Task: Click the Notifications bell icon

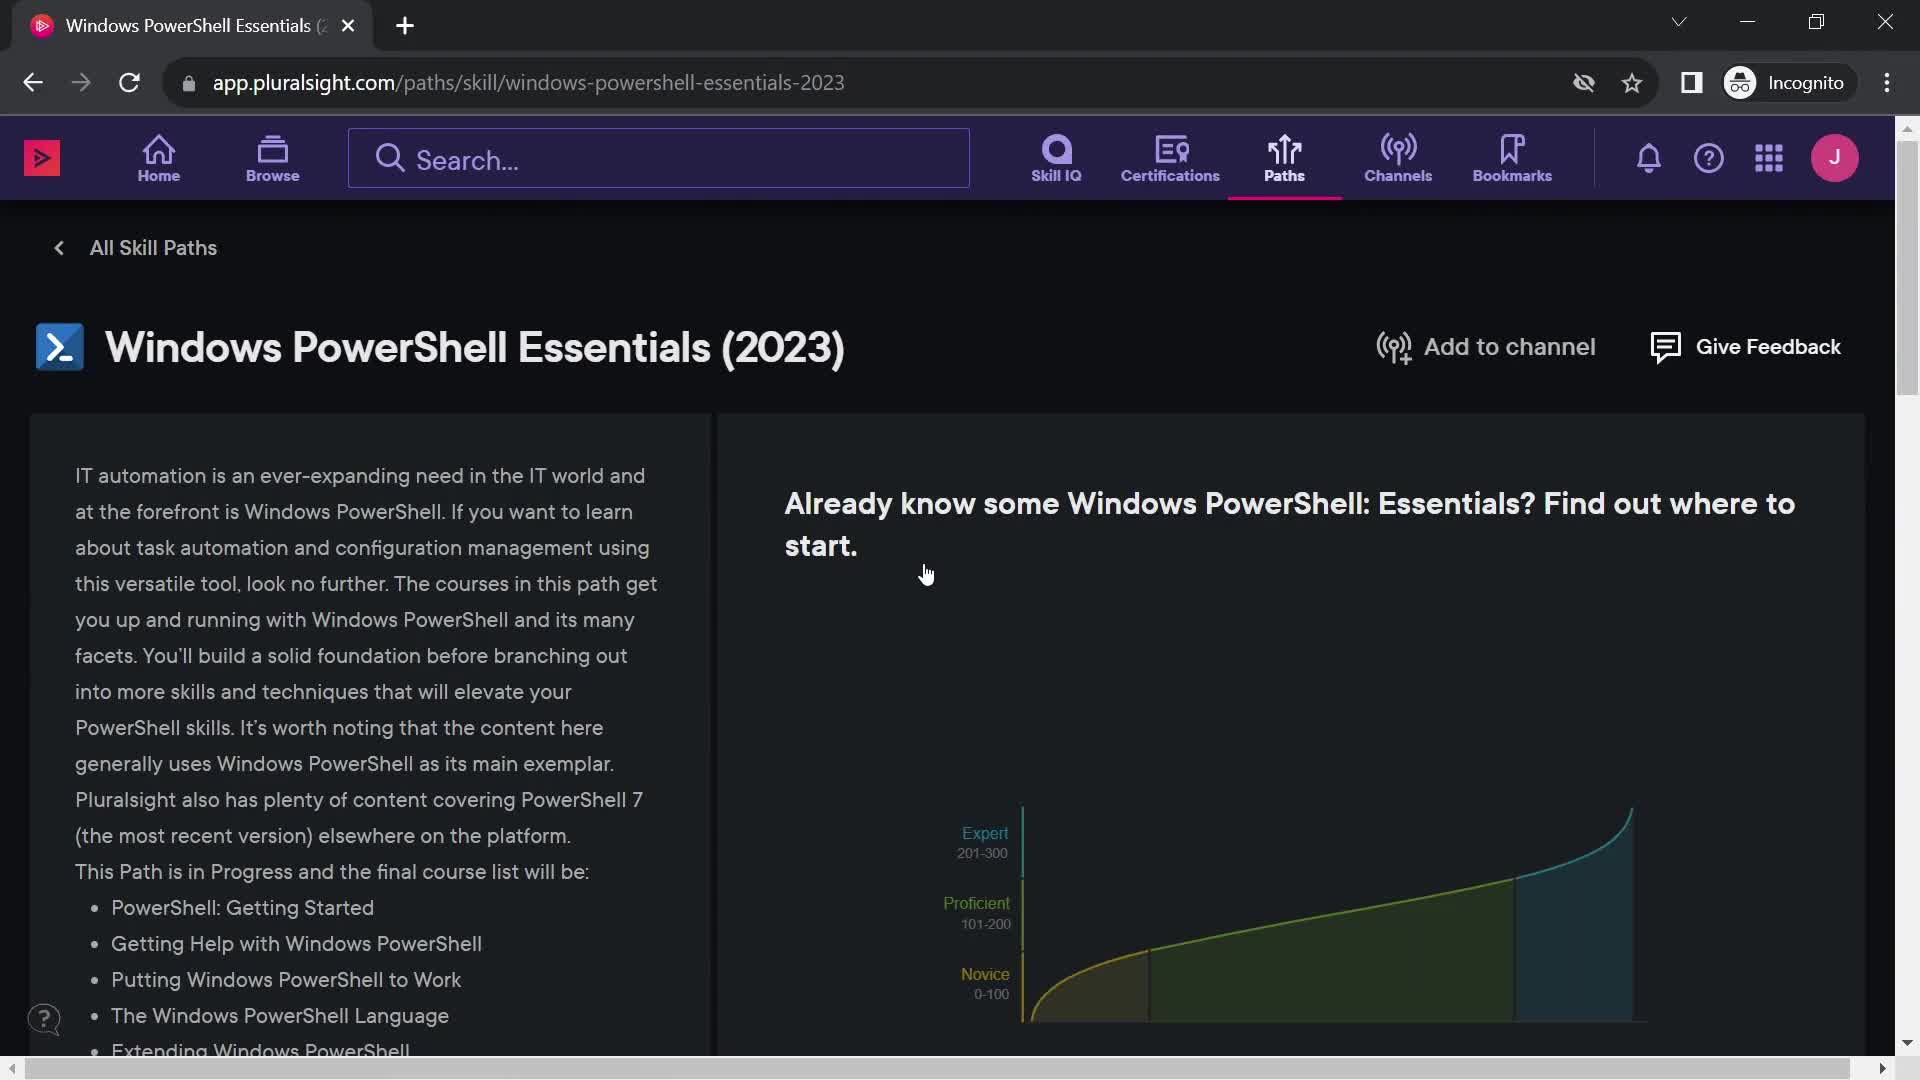Action: (x=1648, y=158)
